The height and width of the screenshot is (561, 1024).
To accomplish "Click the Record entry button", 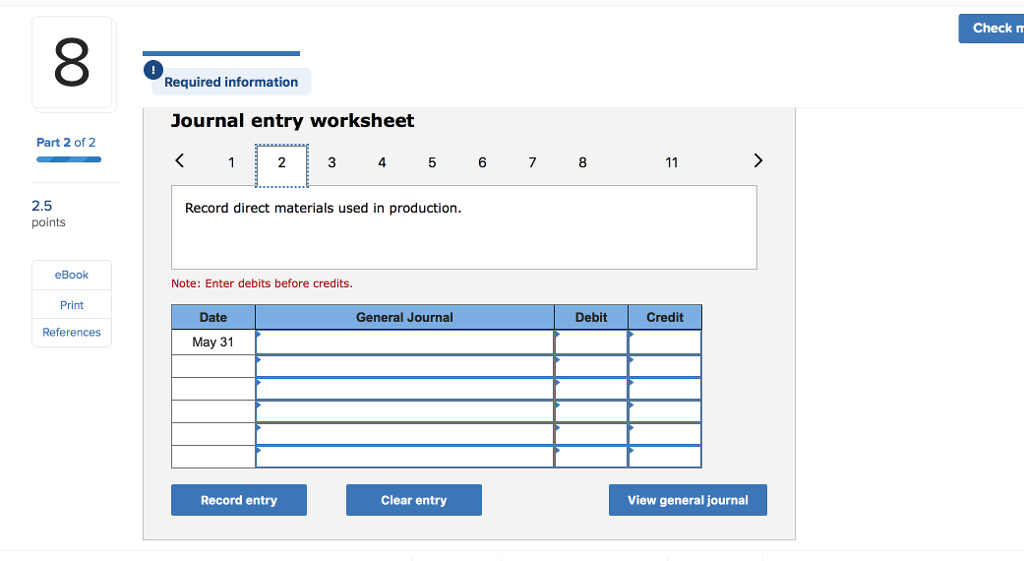I will [239, 500].
